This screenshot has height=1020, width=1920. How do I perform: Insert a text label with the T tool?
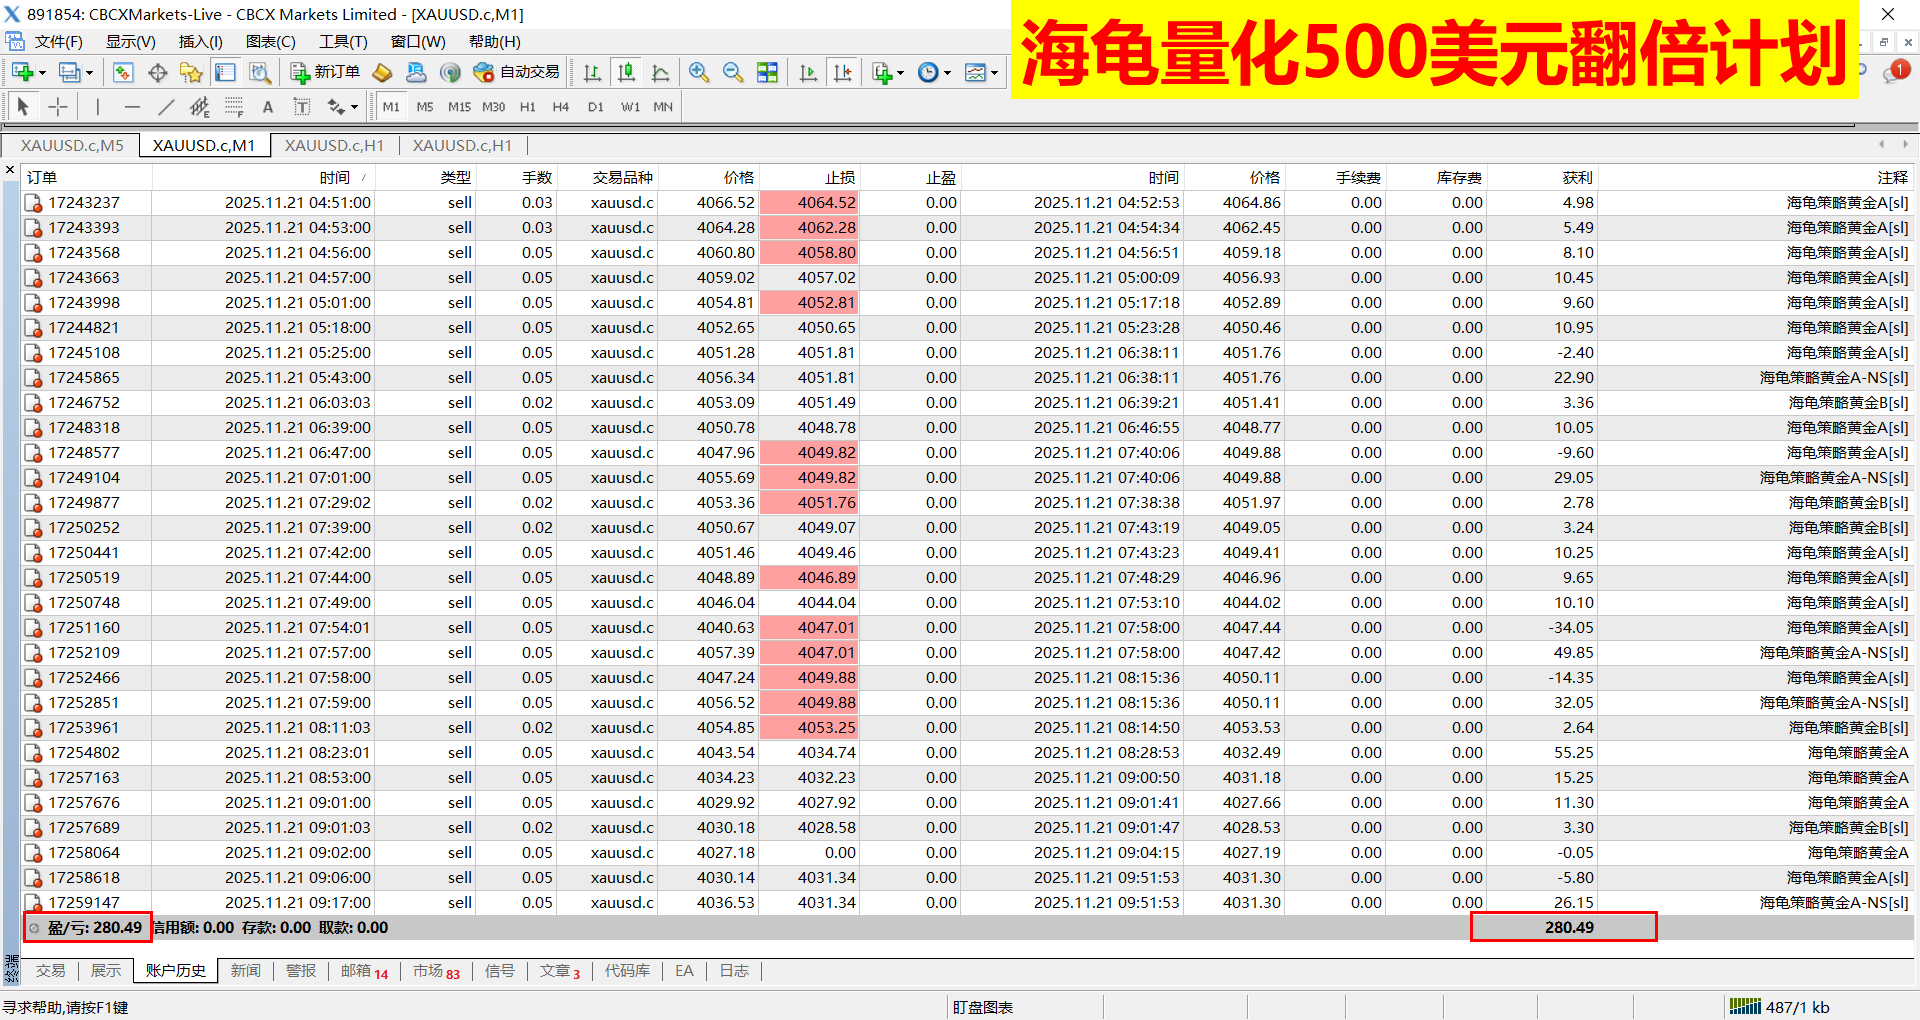[302, 106]
